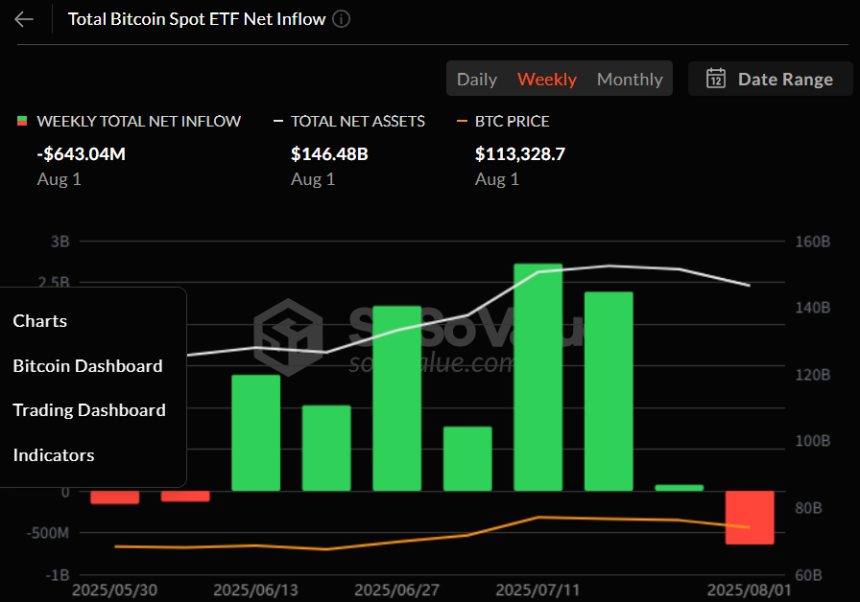Viewport: 860px width, 602px height.
Task: Click the red outflow bar at 2025/08/01
Action: click(749, 517)
